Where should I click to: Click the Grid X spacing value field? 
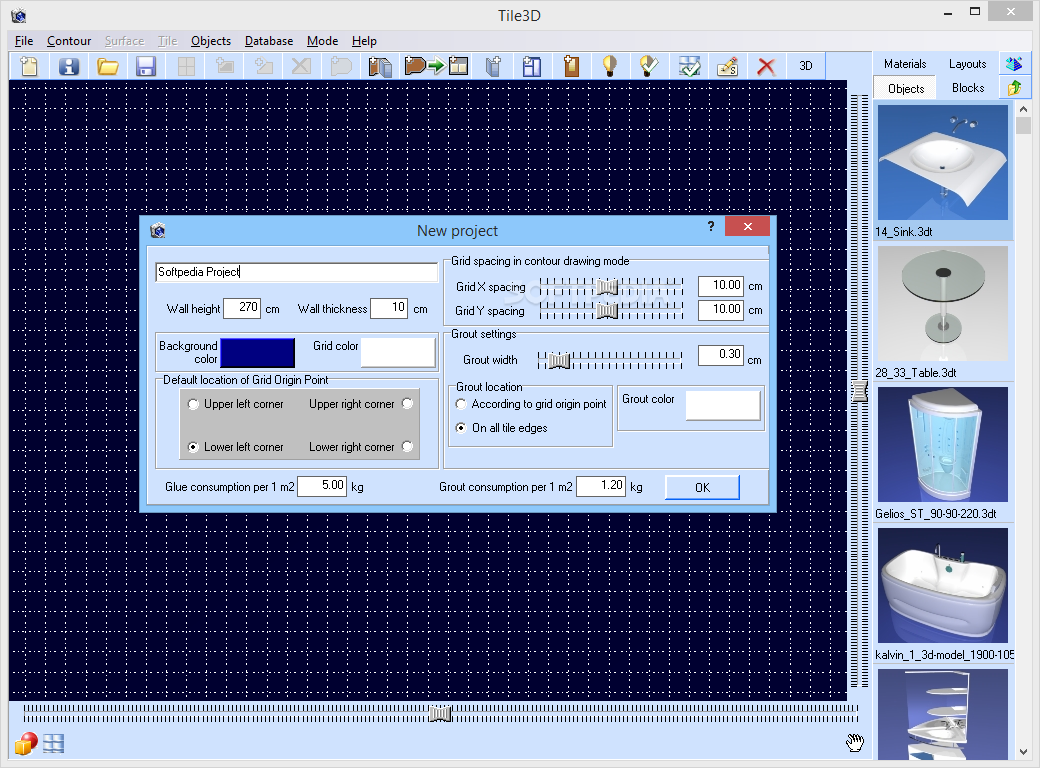point(721,286)
